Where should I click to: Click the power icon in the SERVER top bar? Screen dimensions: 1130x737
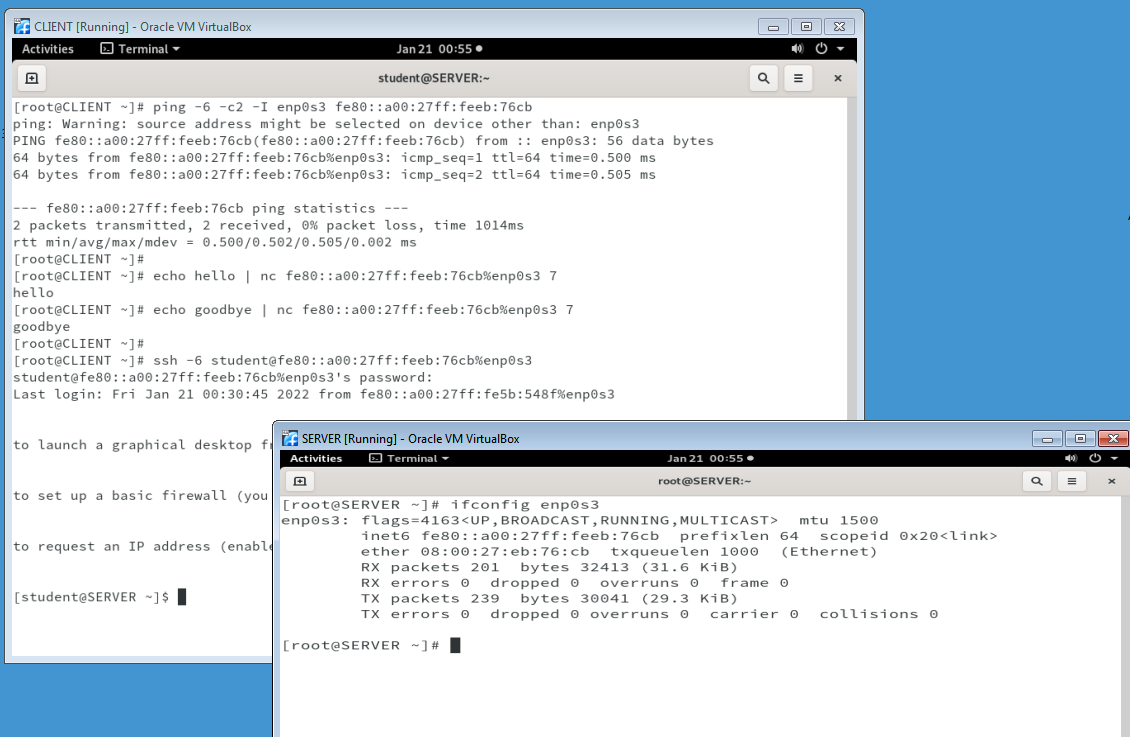[1095, 458]
